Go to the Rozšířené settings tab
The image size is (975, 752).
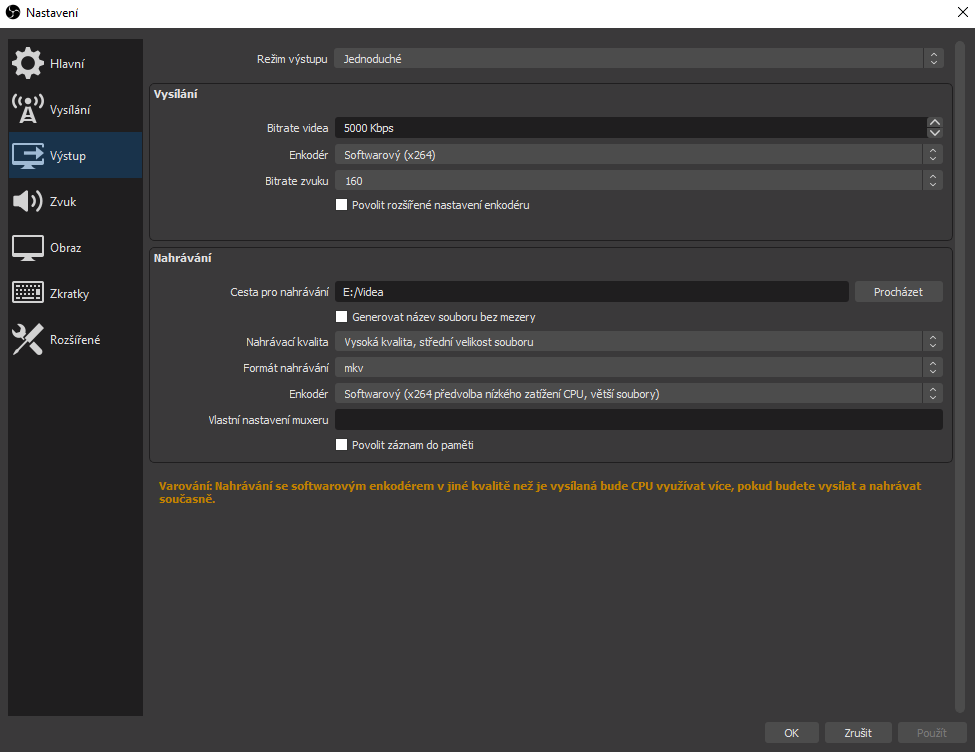(75, 340)
